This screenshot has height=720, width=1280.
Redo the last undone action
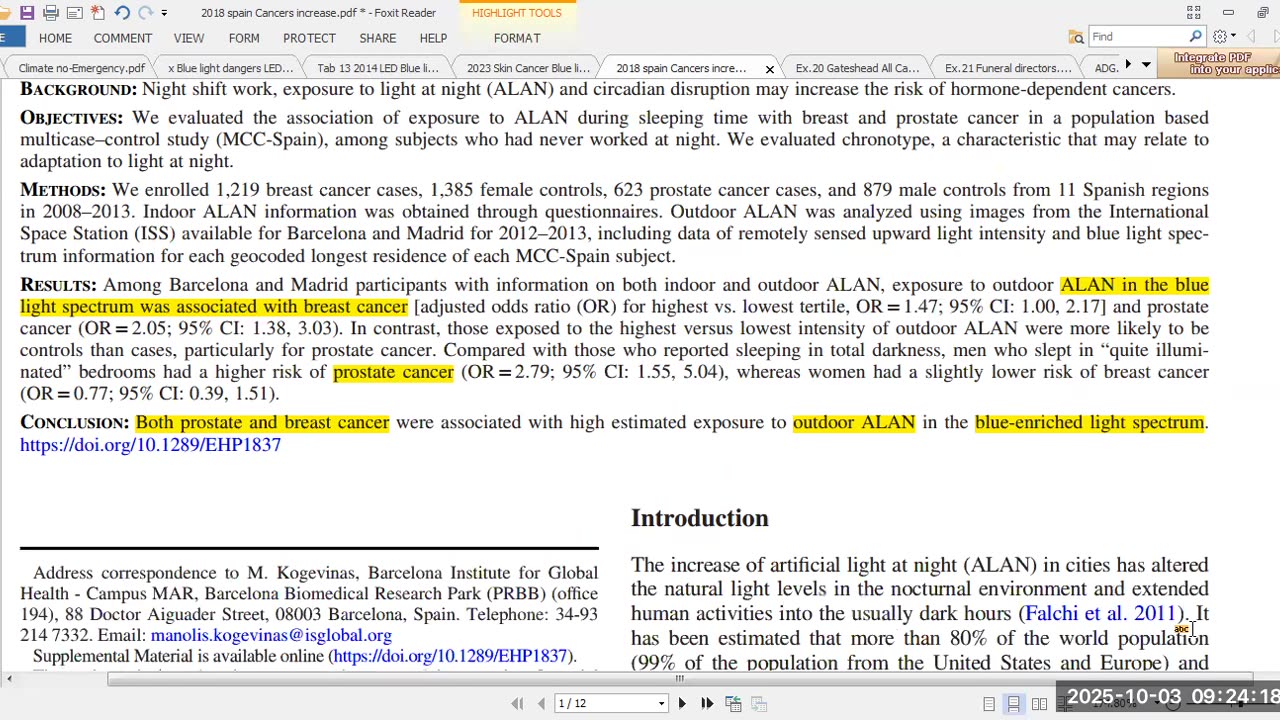(x=146, y=13)
